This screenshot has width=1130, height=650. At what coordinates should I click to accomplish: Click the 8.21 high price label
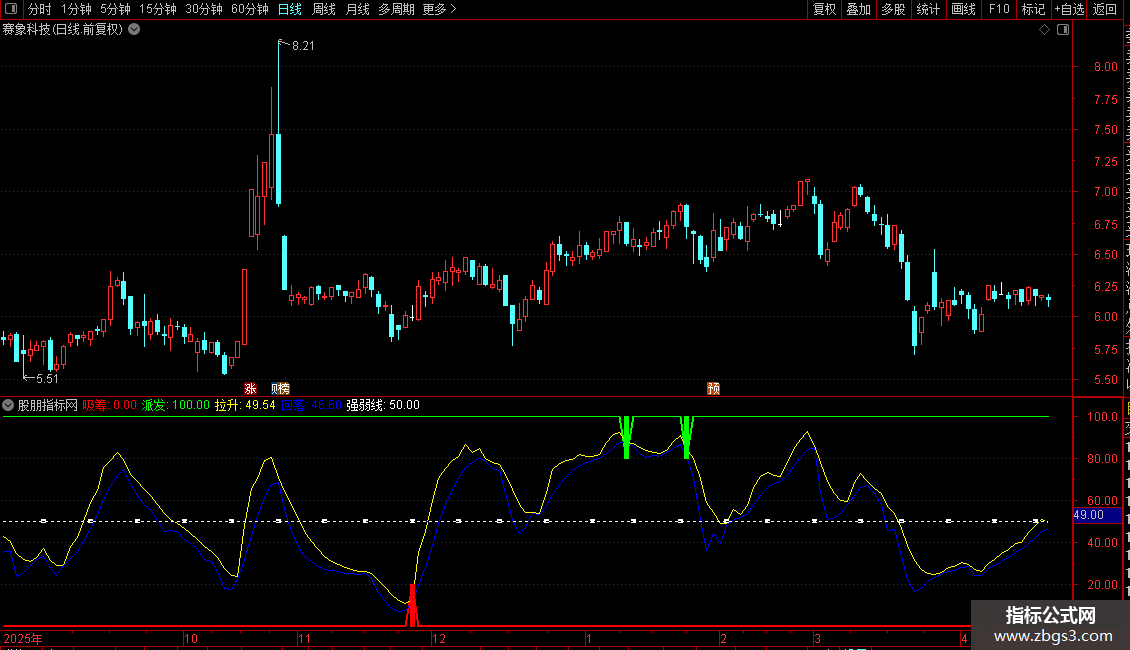pos(303,46)
